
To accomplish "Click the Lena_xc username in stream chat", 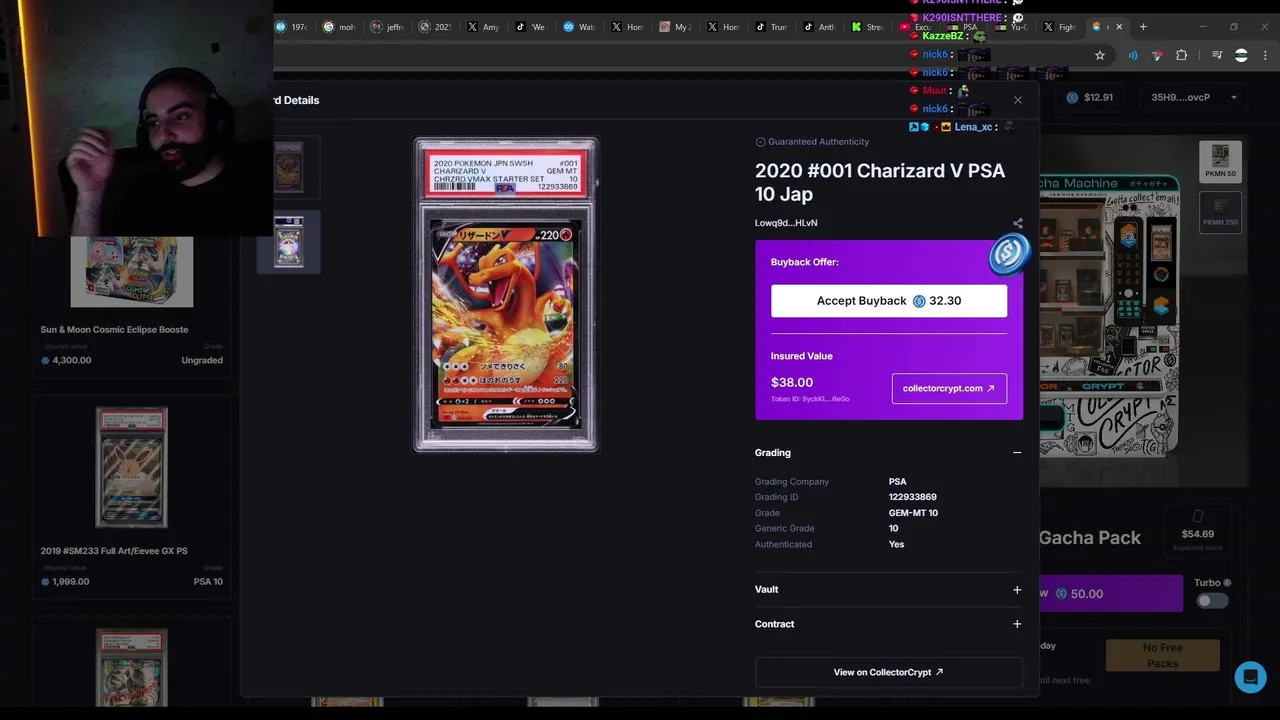I will click(x=973, y=127).
